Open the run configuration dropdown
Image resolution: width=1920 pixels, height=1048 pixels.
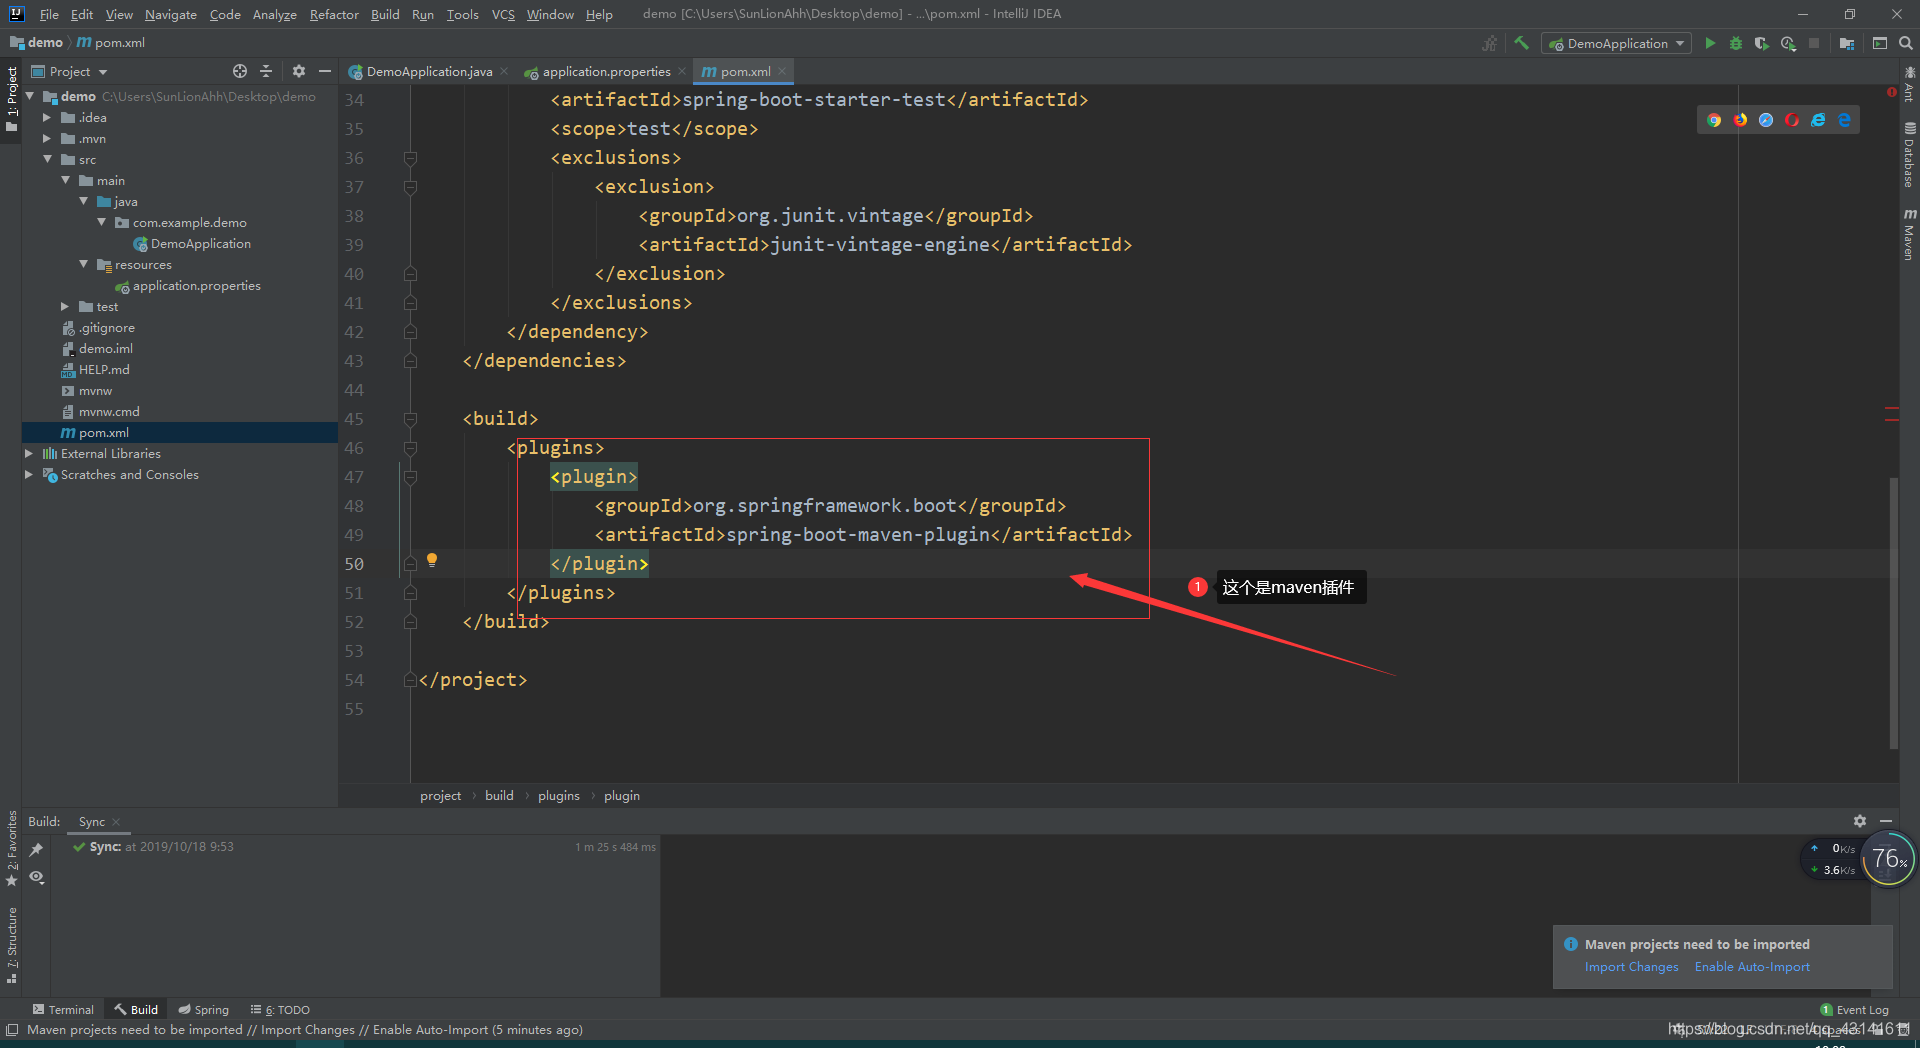(x=1617, y=43)
